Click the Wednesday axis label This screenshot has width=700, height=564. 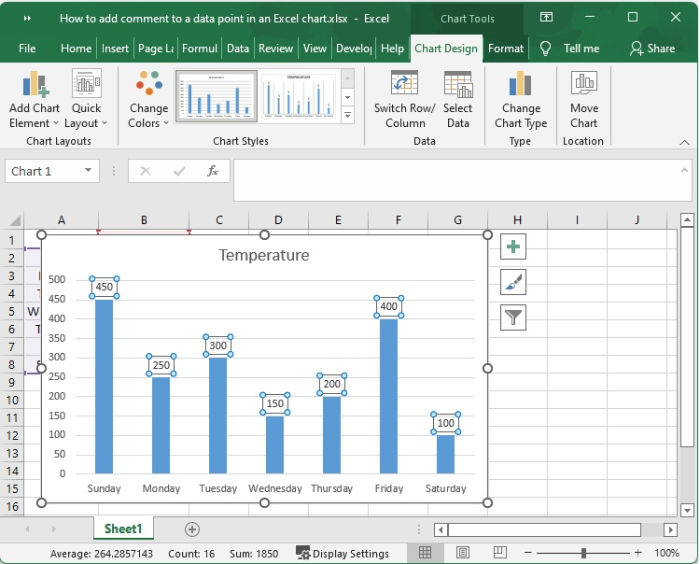click(275, 489)
